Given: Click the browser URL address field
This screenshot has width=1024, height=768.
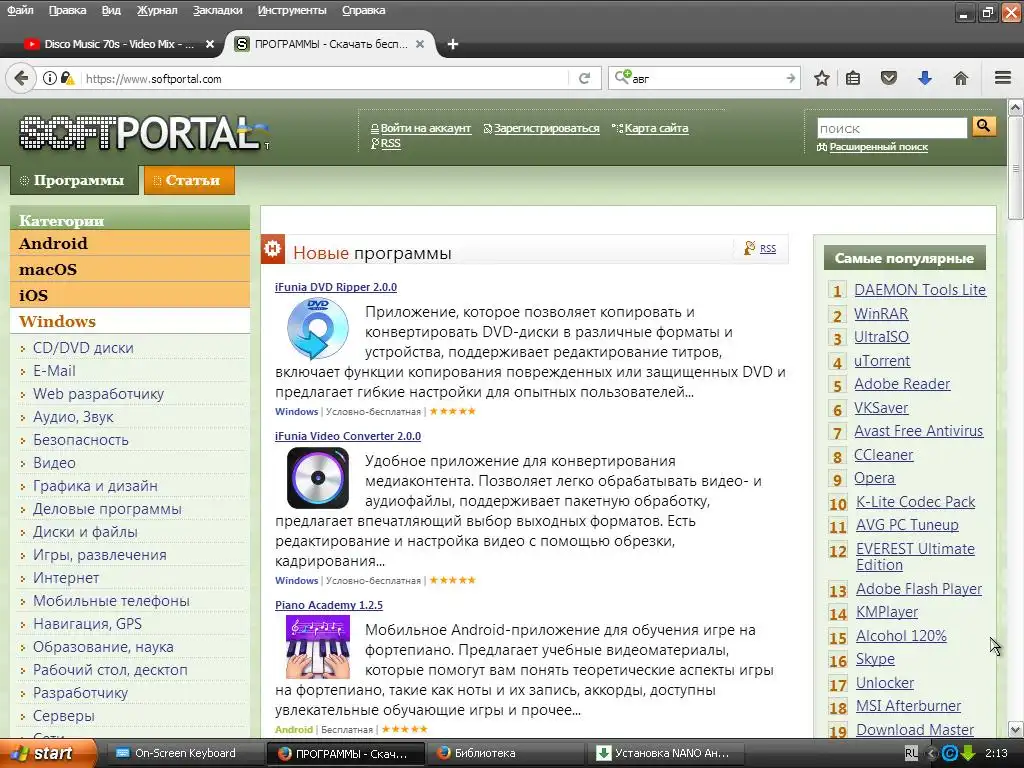Looking at the screenshot, I should (x=325, y=79).
